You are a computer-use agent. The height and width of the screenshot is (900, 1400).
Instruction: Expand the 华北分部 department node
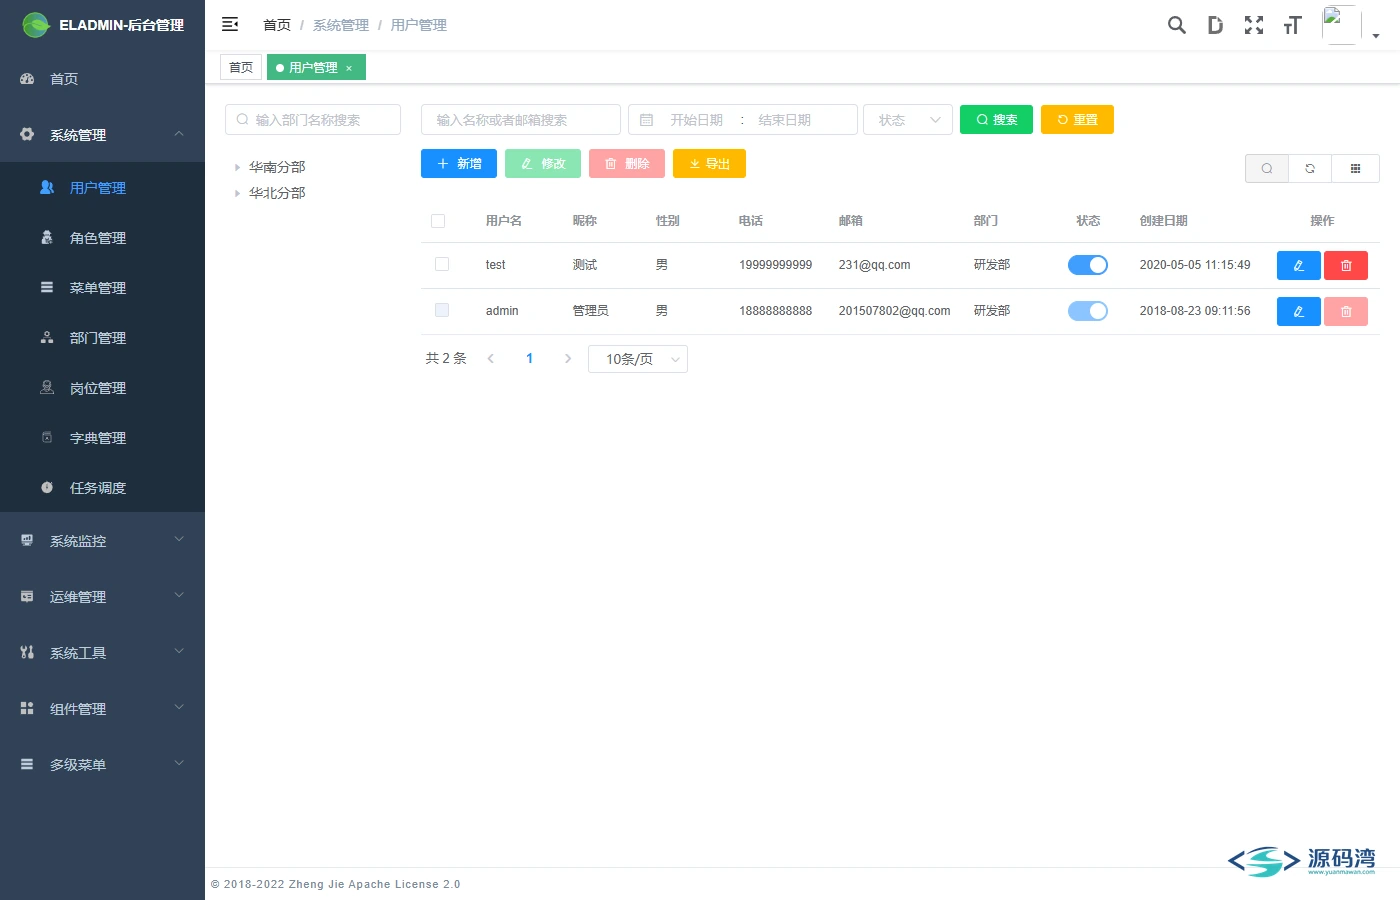(x=237, y=194)
